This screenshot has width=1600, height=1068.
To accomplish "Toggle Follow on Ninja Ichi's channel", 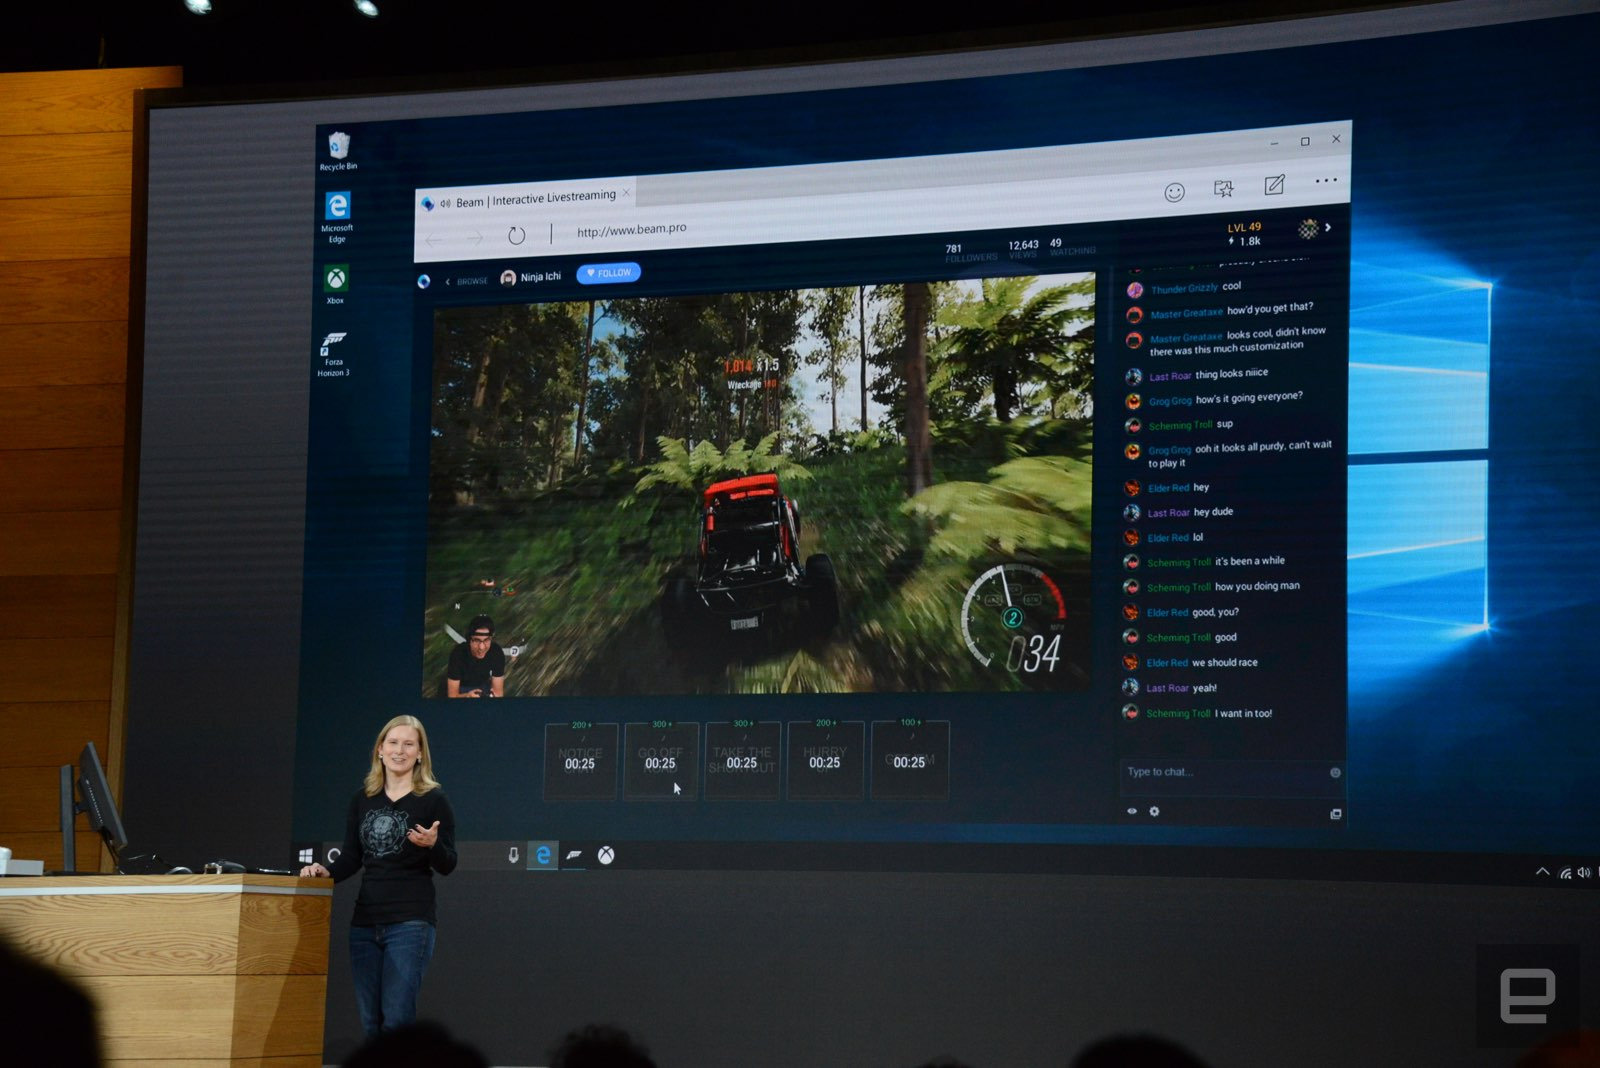I will click(x=608, y=272).
